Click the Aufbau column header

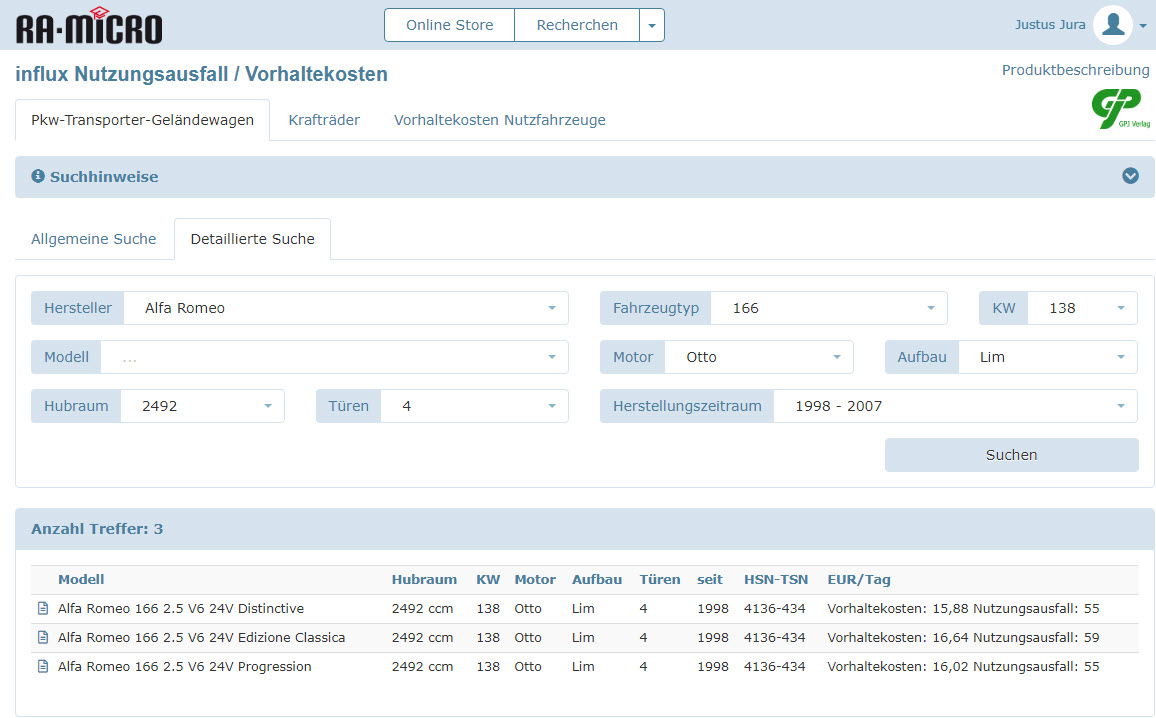[596, 579]
